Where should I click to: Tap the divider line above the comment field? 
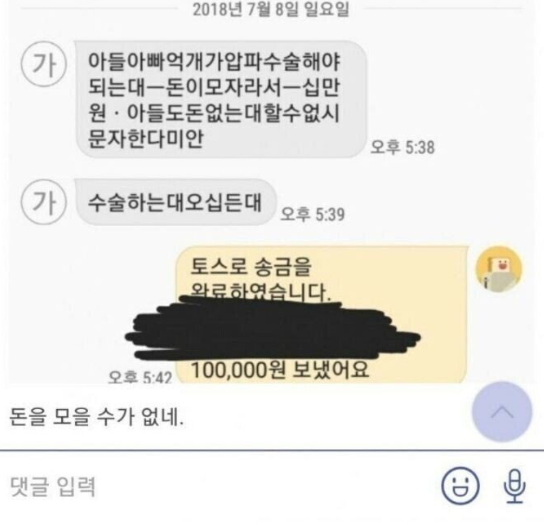pyautogui.click(x=272, y=450)
